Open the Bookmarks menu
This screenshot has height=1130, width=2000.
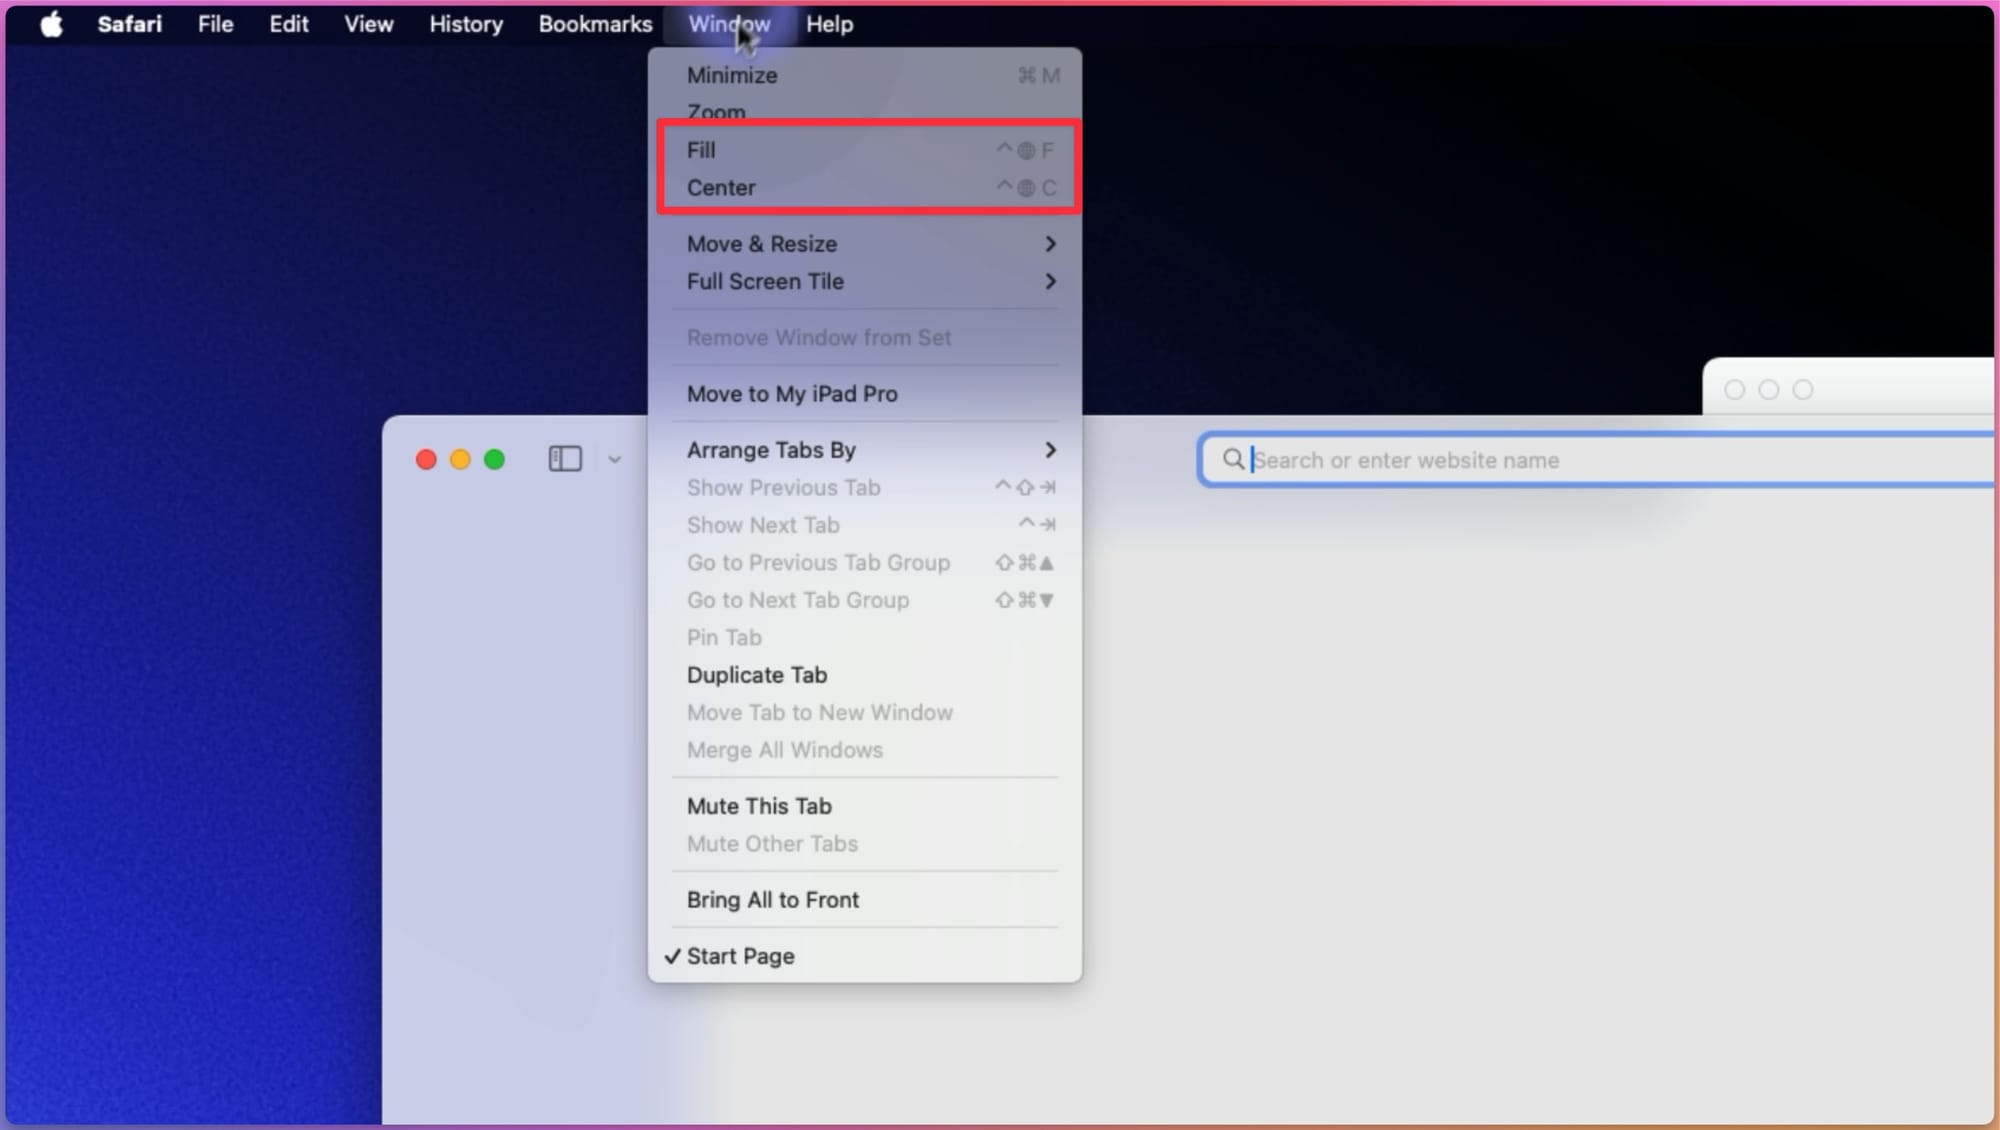pyautogui.click(x=595, y=24)
